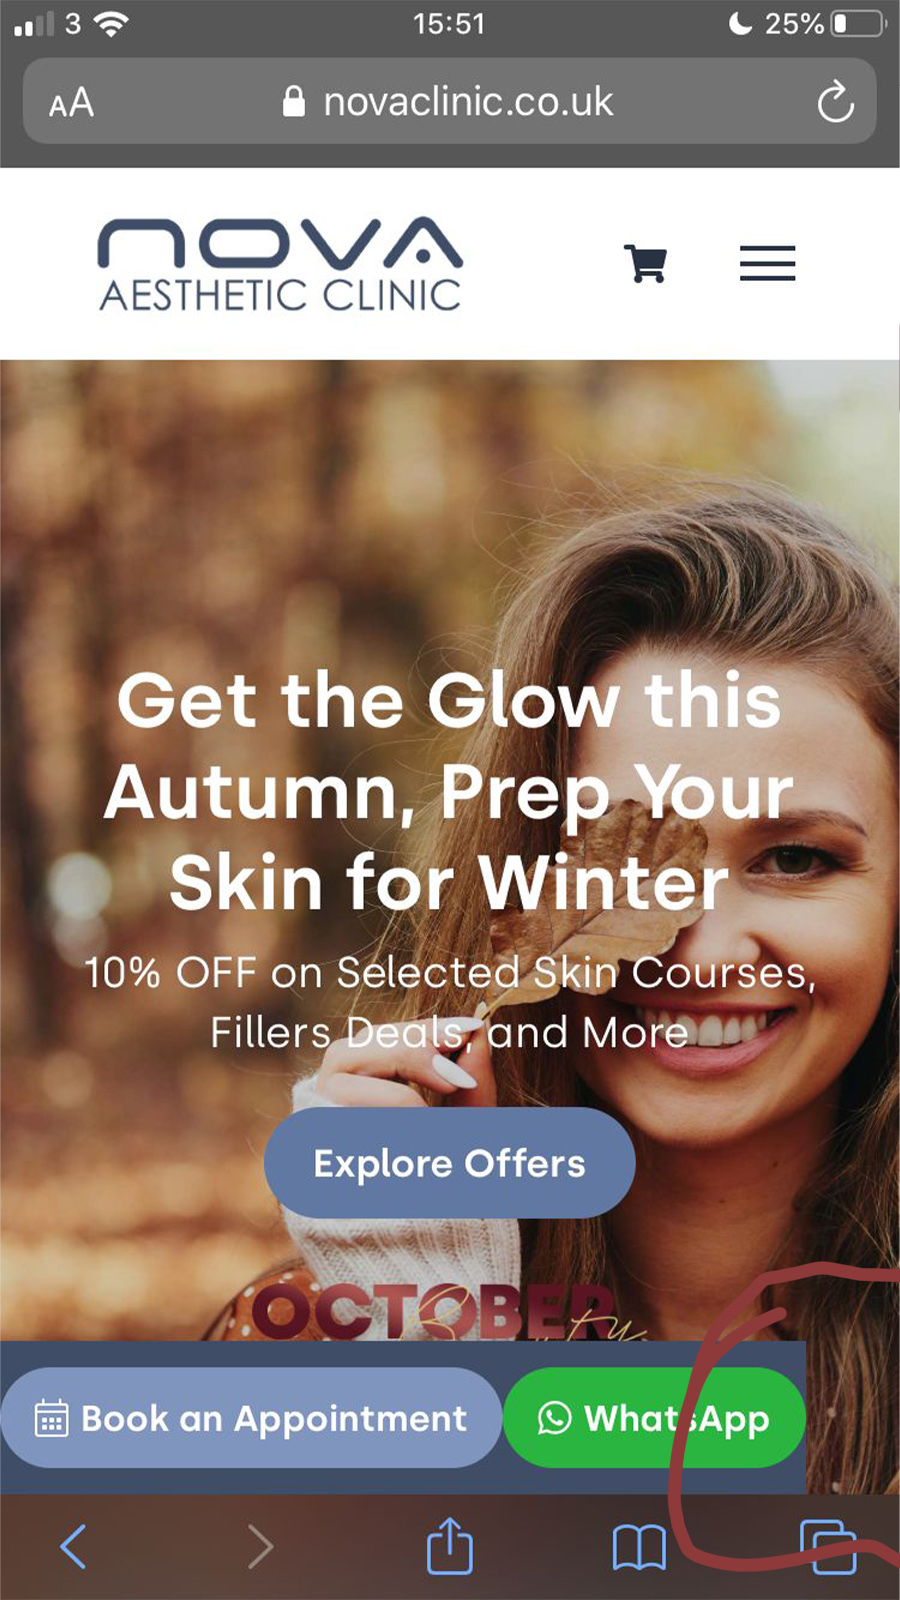Click the Nova Aesthetic Clinic logo
This screenshot has height=1600, width=900.
(280, 264)
